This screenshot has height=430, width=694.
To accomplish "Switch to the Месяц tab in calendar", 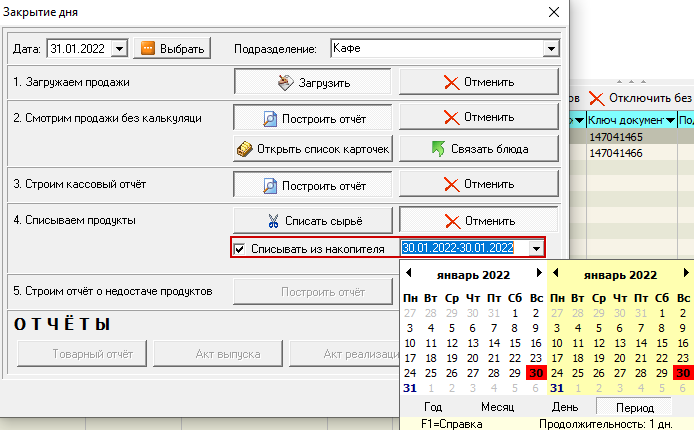I will [x=497, y=407].
